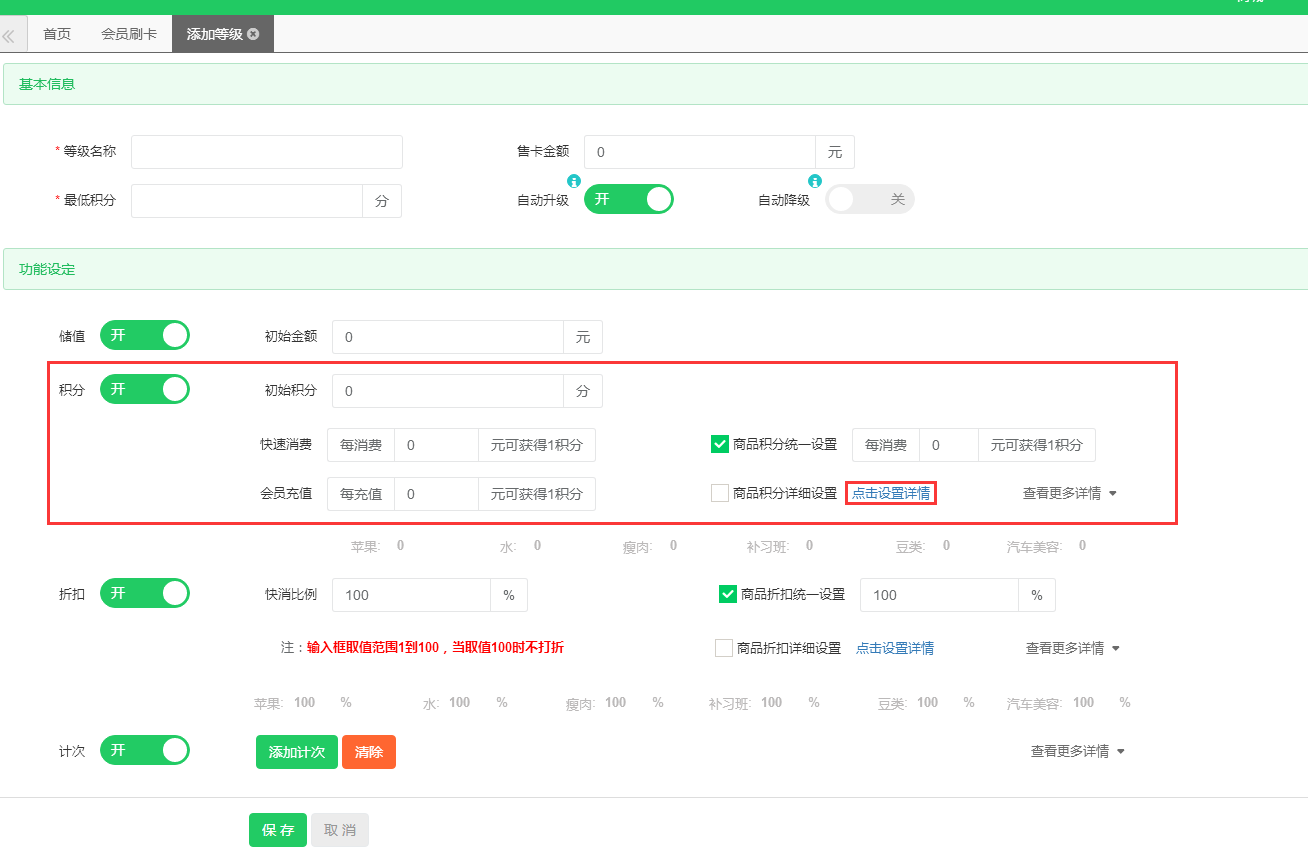
Task: Click the 基本信息 section header
Action: tap(655, 84)
